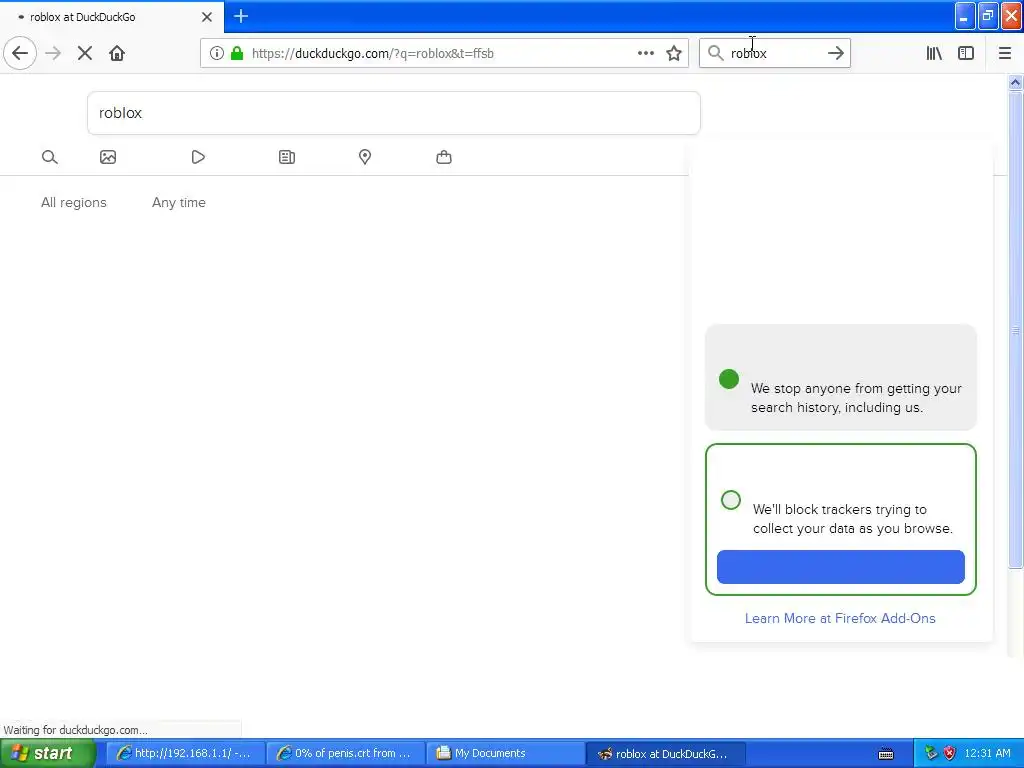The width and height of the screenshot is (1024, 768).
Task: Switch to the 0% download taskbar window
Action: click(345, 753)
